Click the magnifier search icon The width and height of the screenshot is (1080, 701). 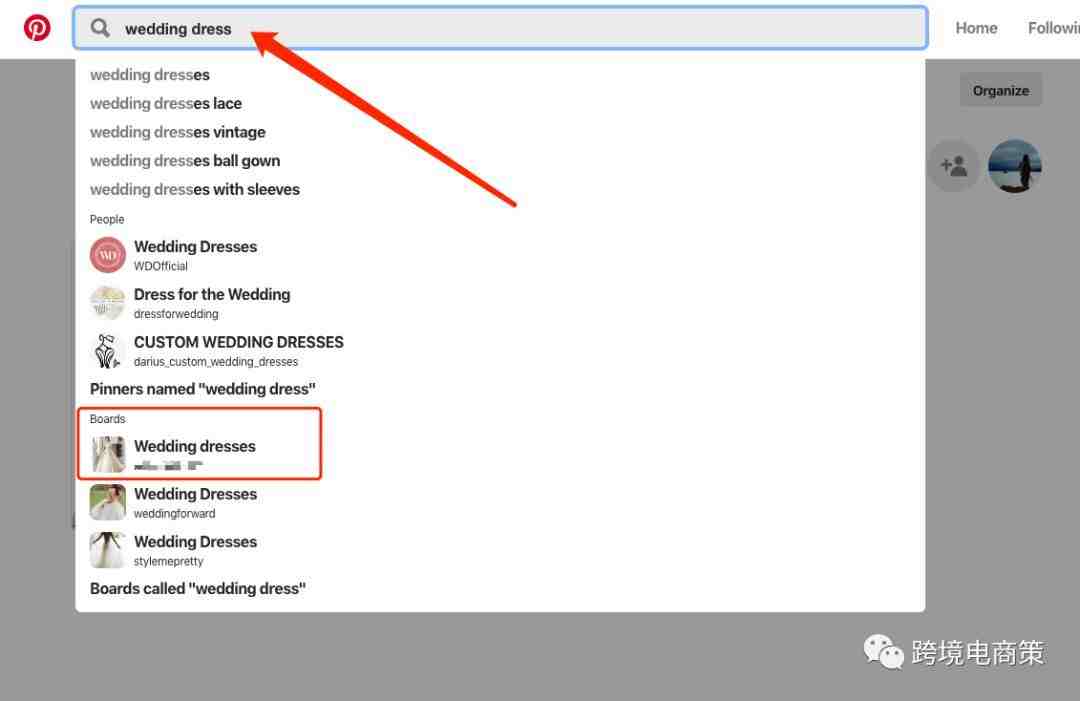101,28
